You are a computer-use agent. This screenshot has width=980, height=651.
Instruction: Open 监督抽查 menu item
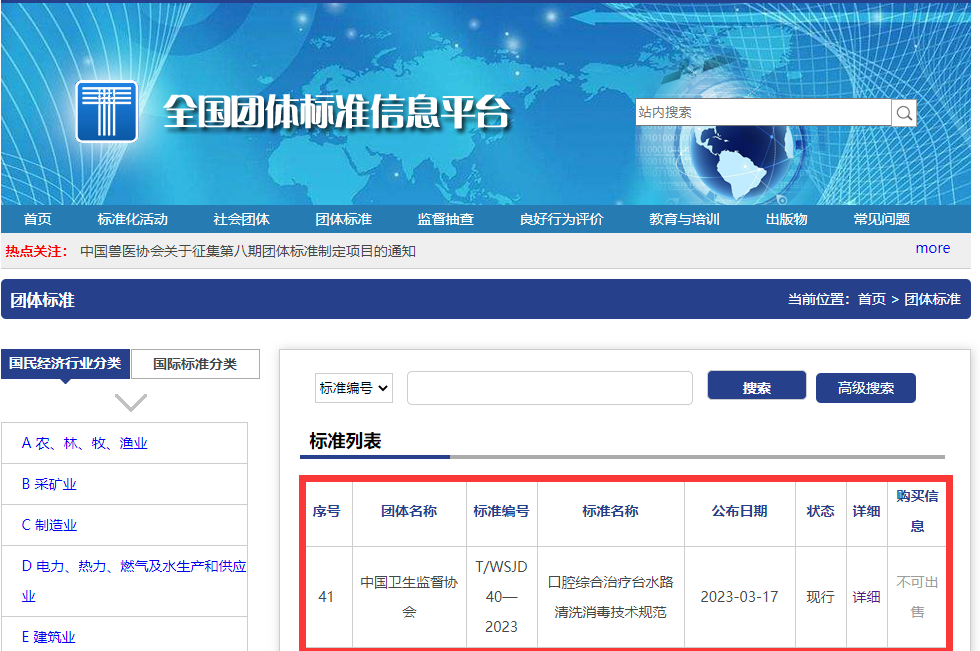coord(446,219)
